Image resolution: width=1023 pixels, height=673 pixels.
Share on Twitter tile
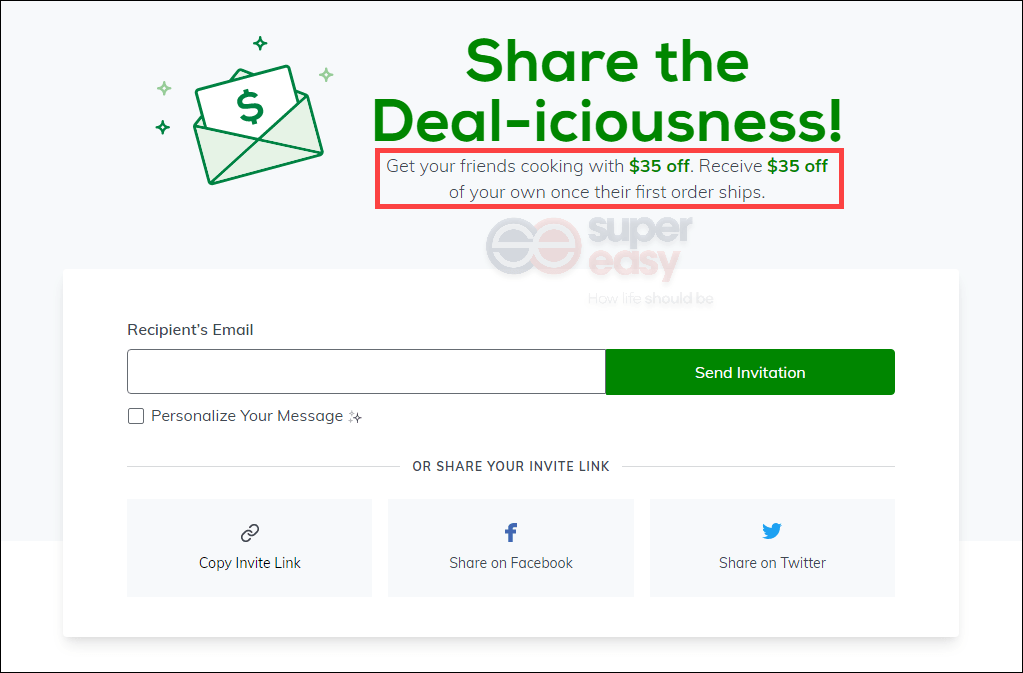coord(772,548)
